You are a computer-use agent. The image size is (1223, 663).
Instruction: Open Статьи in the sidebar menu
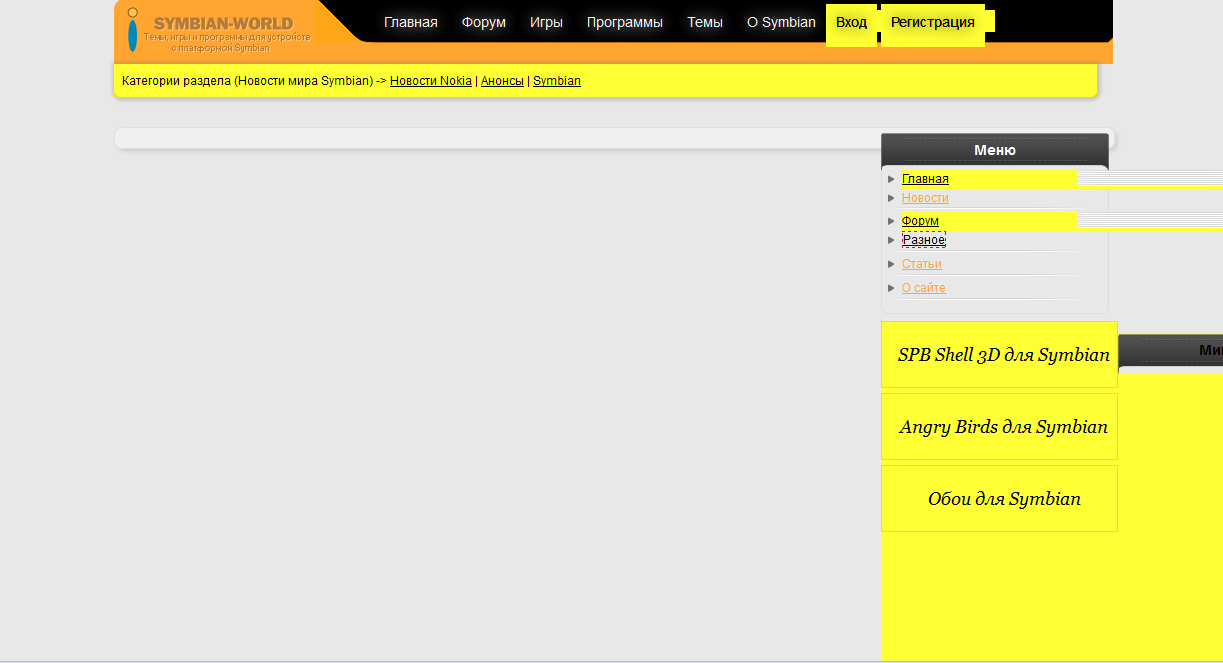click(921, 264)
